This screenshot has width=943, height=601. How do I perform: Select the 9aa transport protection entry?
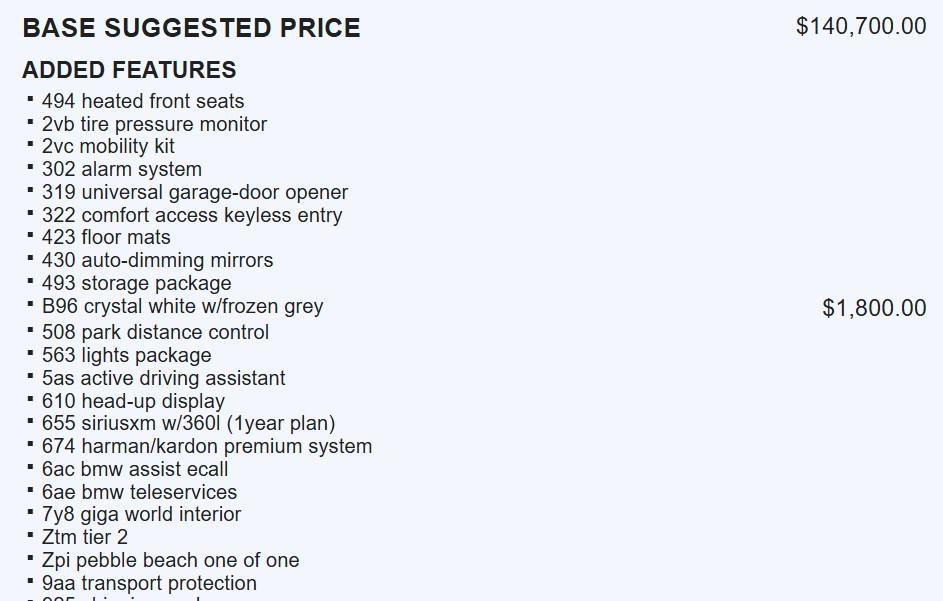(x=149, y=583)
